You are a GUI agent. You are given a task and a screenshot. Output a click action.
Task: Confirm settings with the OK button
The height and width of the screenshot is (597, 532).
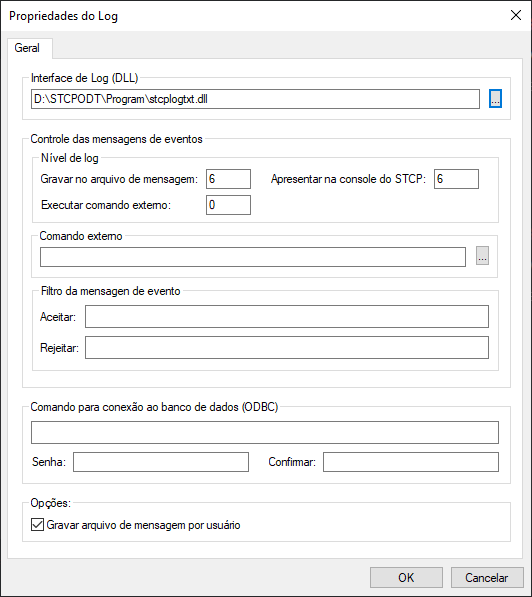pos(406,578)
